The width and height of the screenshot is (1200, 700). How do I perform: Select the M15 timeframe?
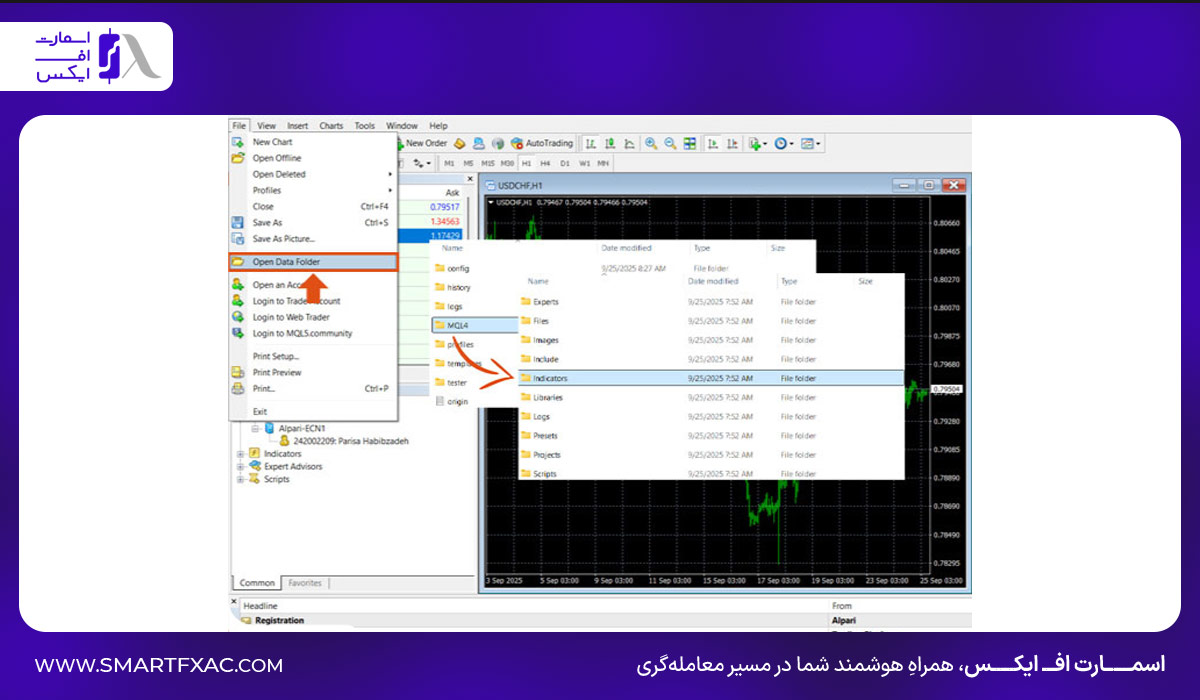click(488, 164)
